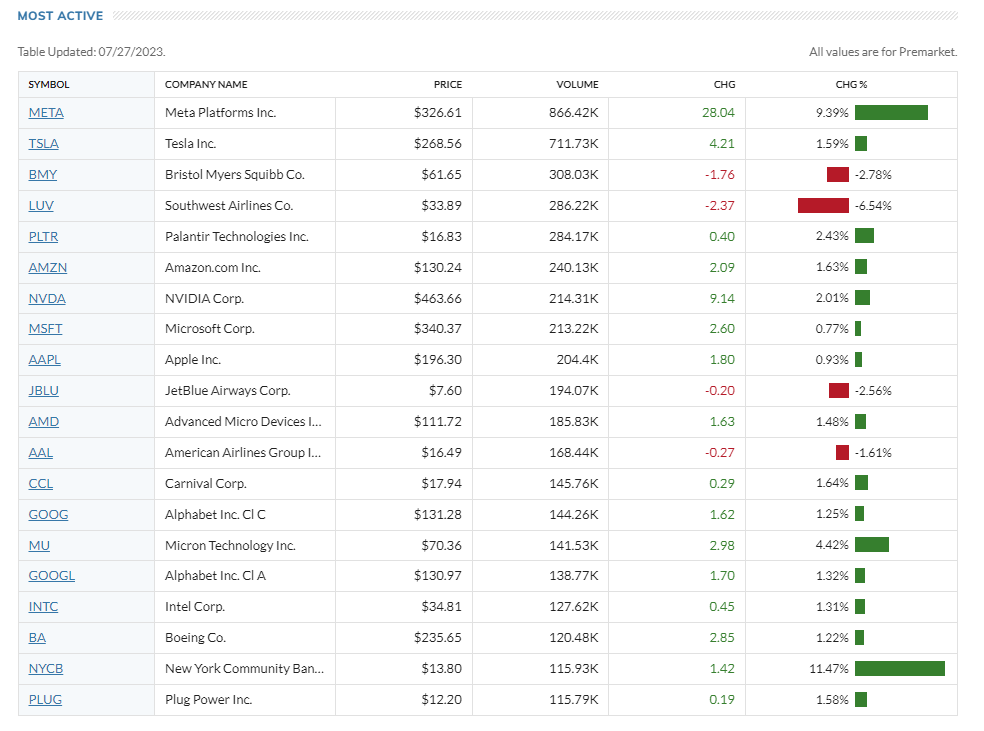984x731 pixels.
Task: Open the MU symbol link
Action: click(39, 546)
